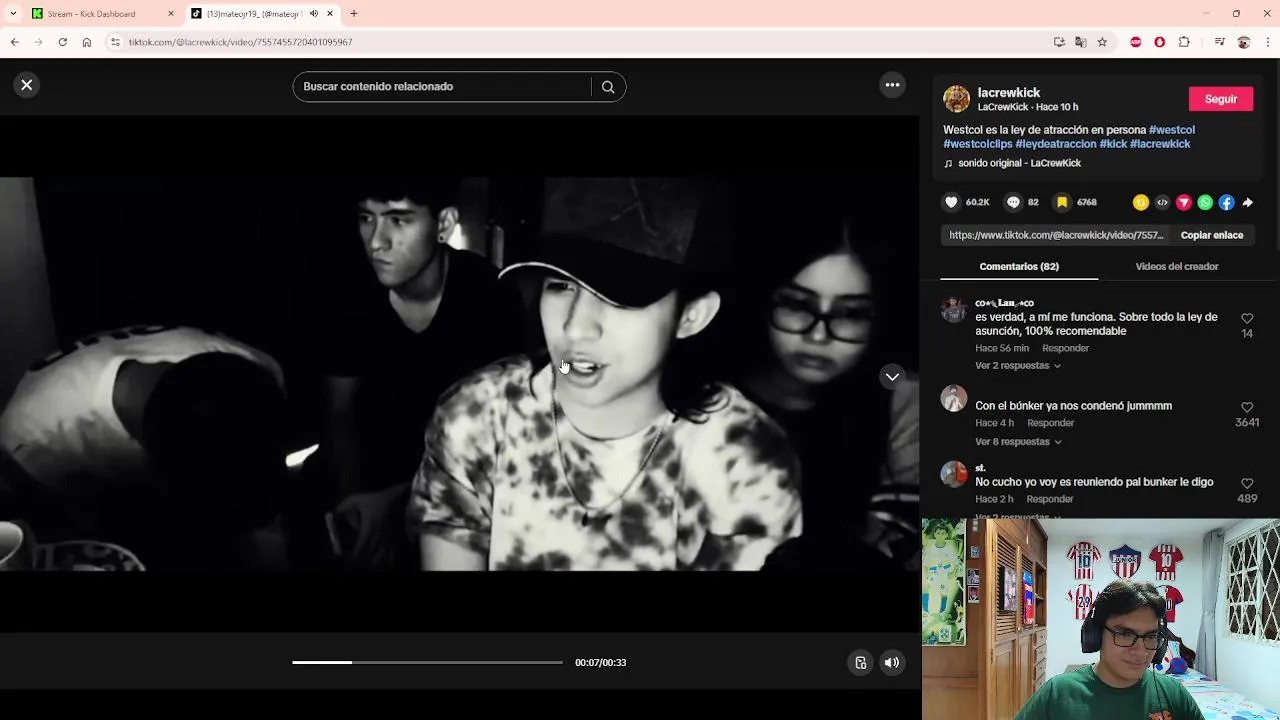Viewport: 1280px width, 720px height.
Task: Click the site info icon in address bar
Action: [115, 42]
